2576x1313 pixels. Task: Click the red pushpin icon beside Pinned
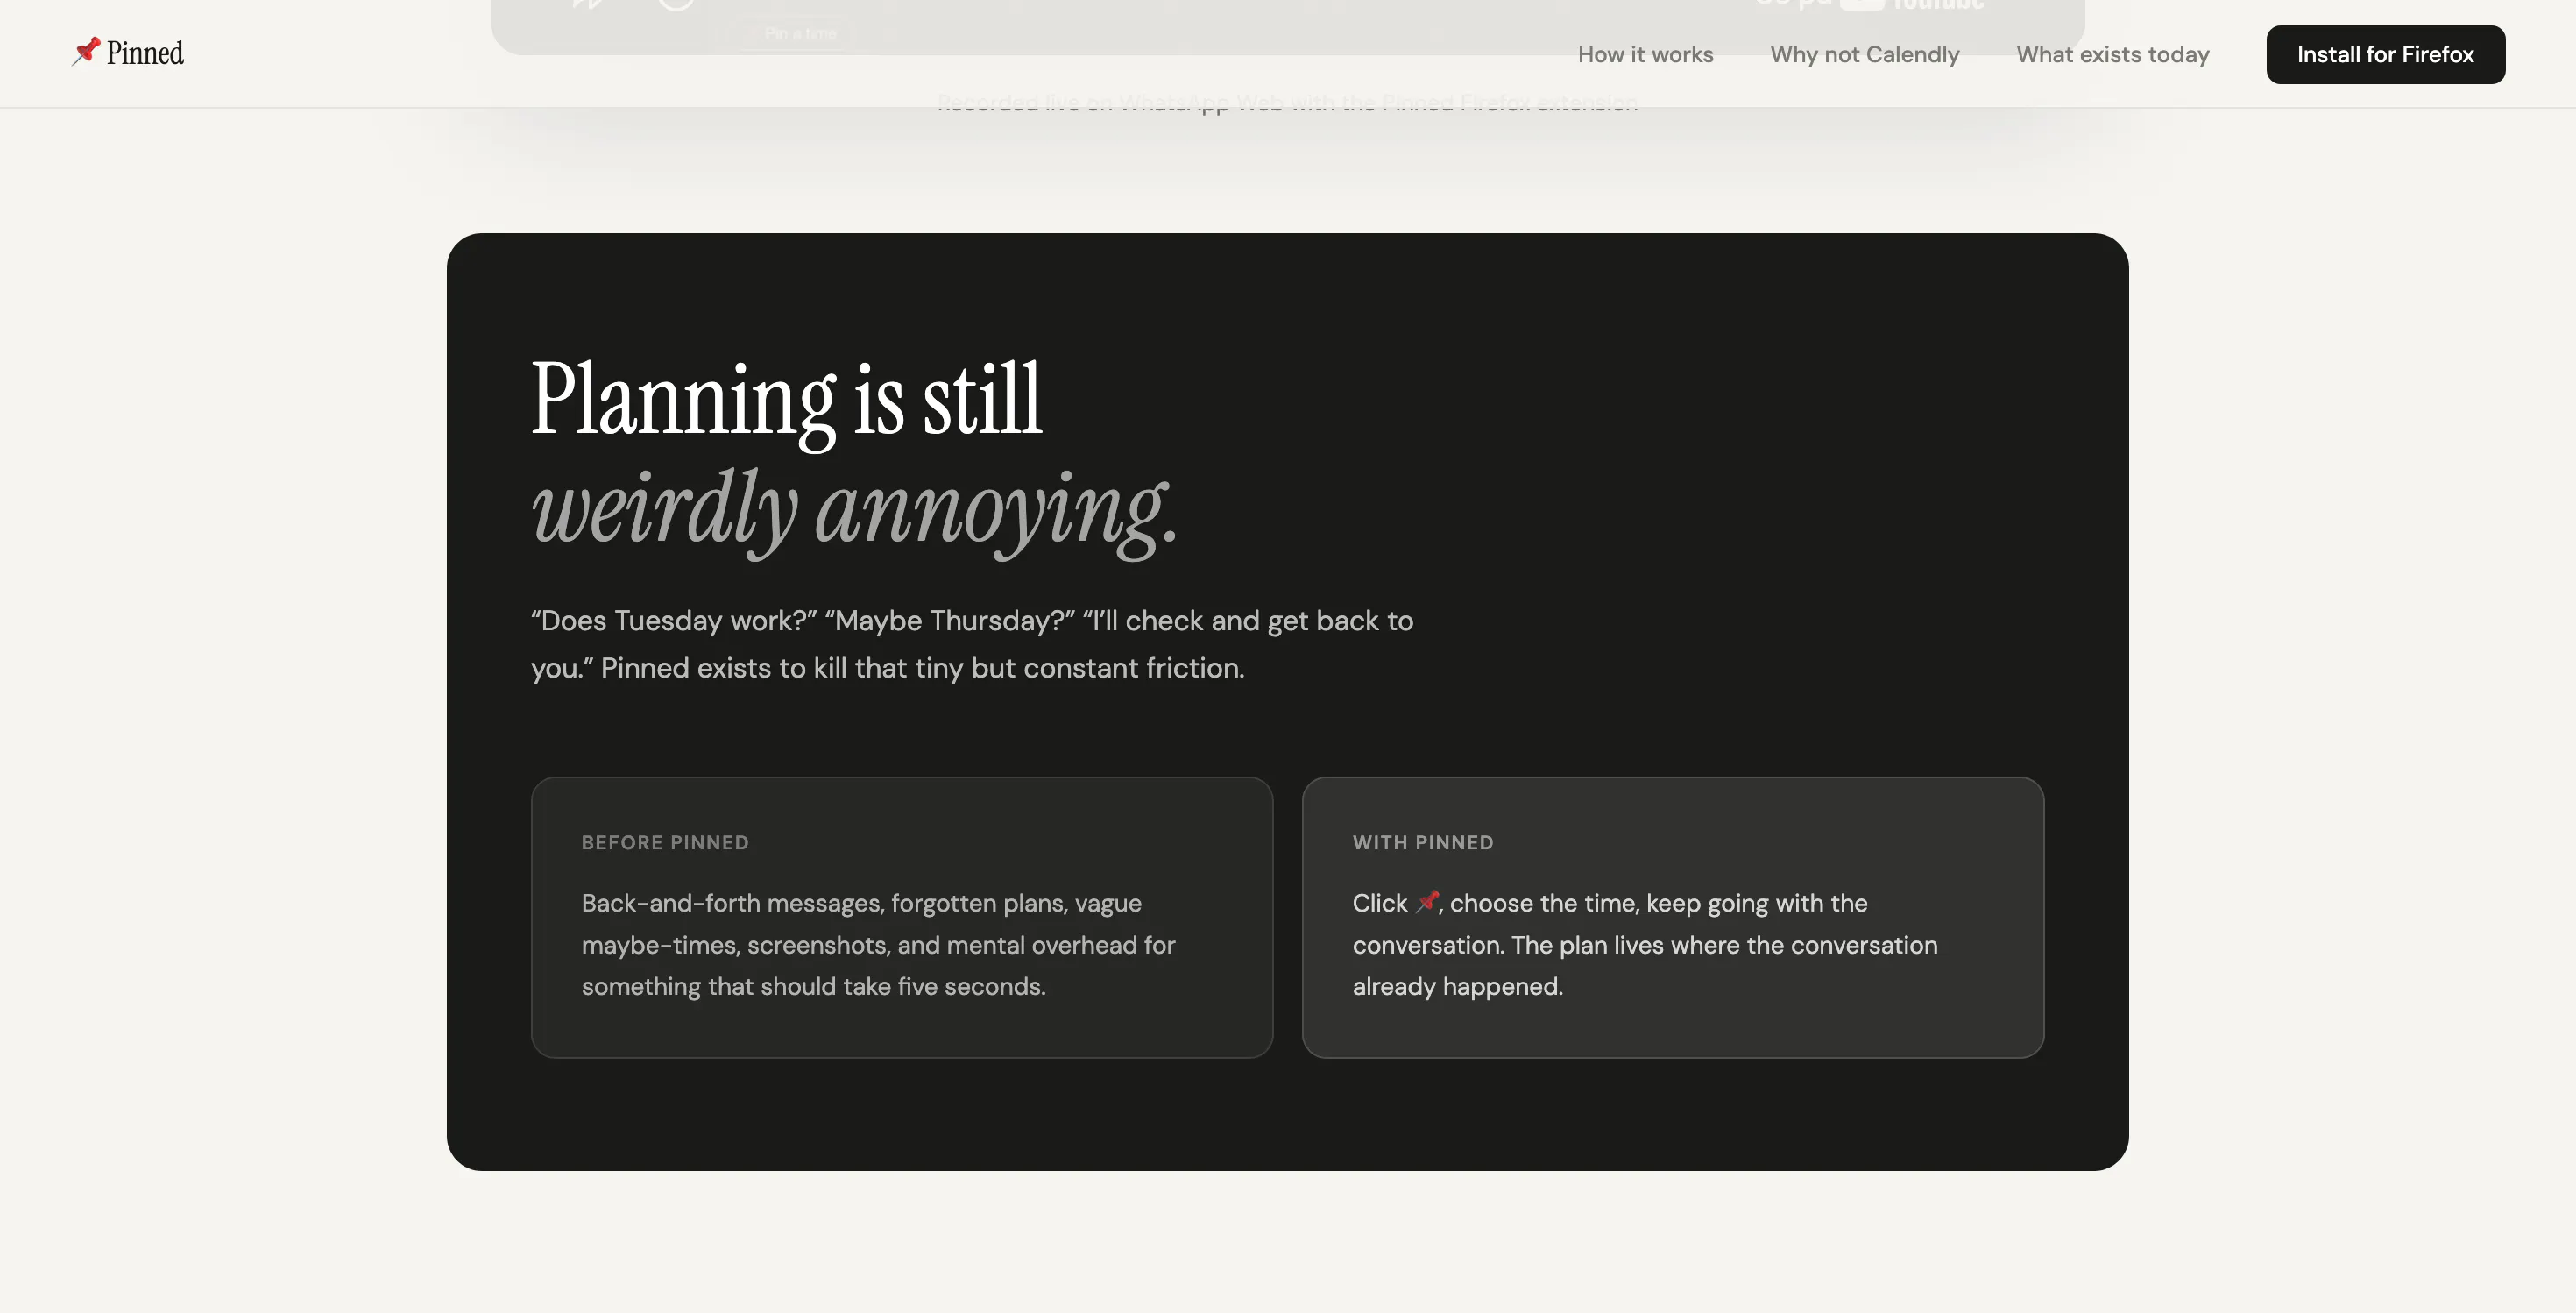(86, 51)
